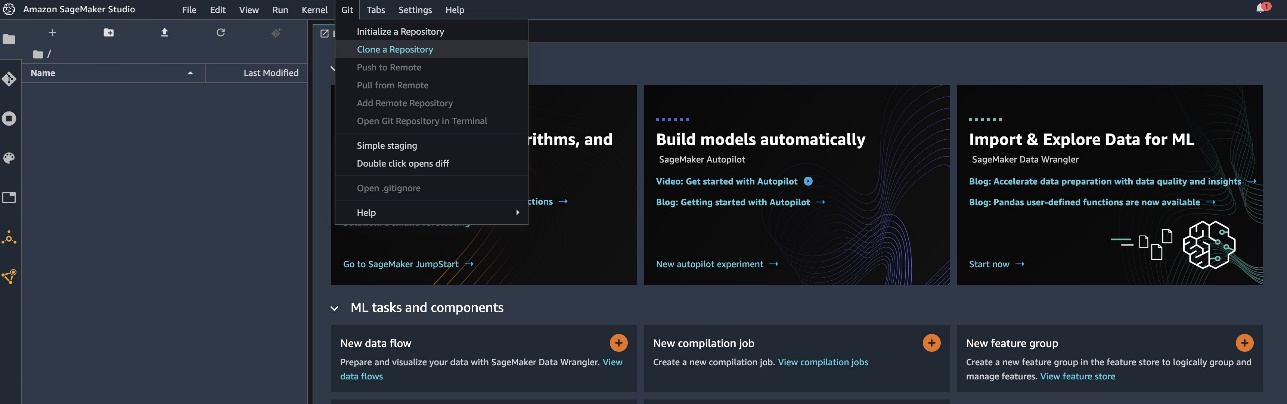
Task: Open Blog: Accelerate data preparation link
Action: pyautogui.click(x=1112, y=181)
